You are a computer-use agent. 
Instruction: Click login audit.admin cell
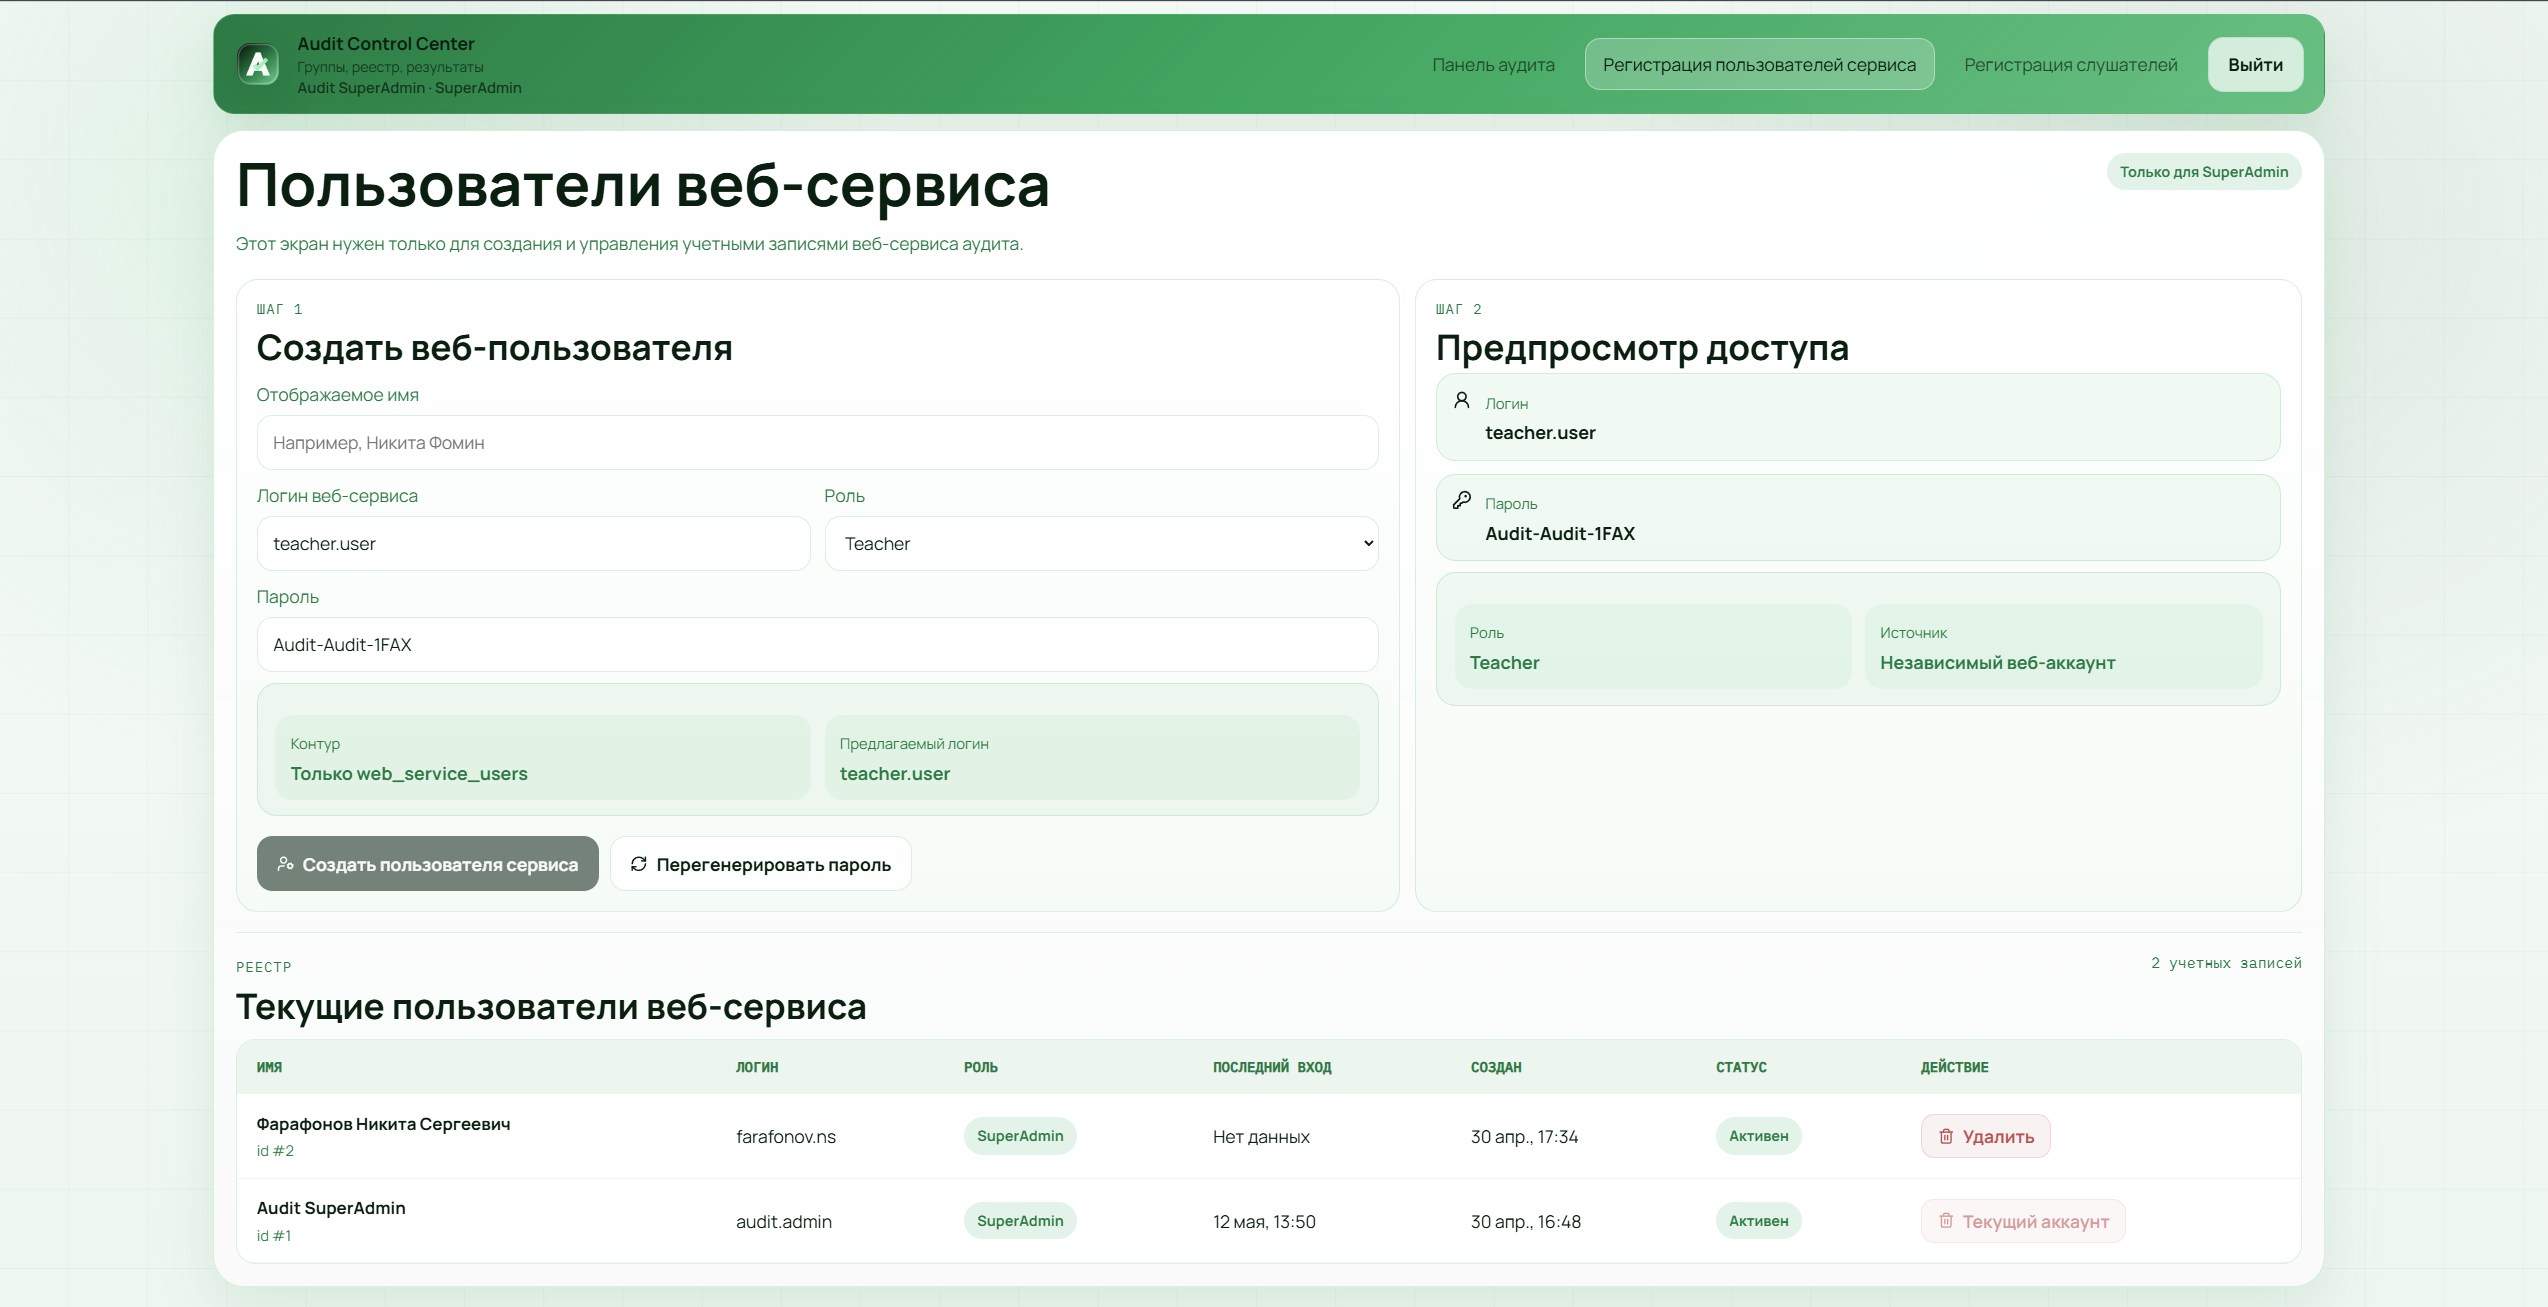(784, 1222)
